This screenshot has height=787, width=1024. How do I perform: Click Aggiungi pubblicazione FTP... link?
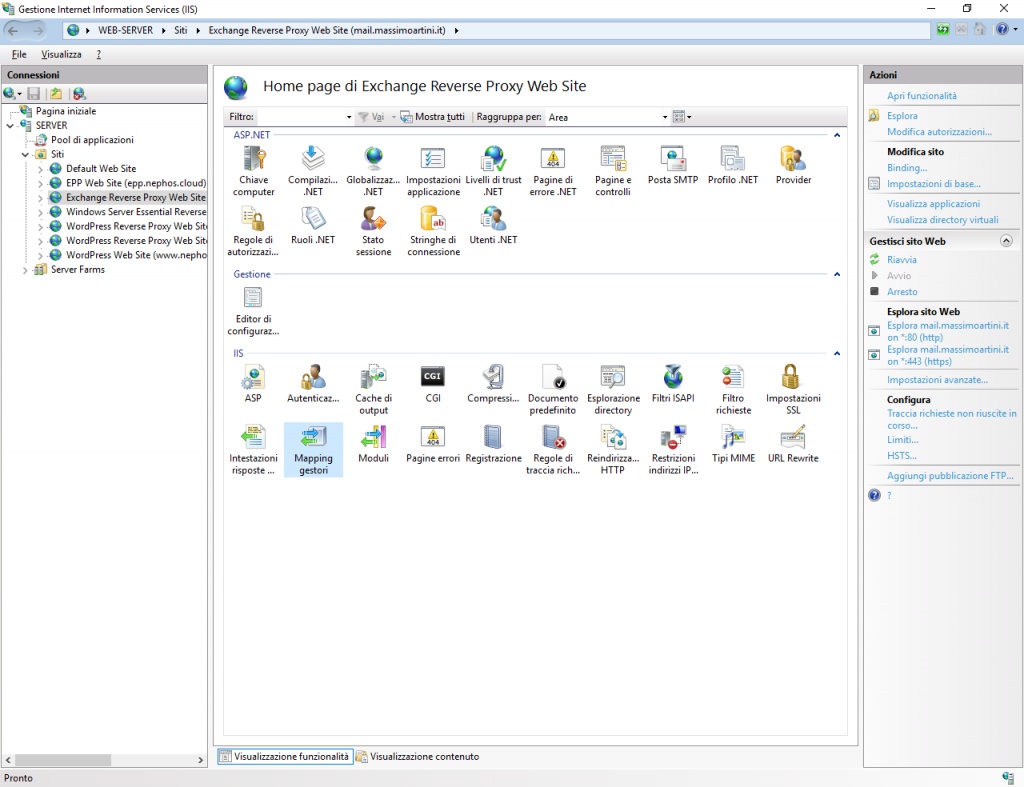[950, 476]
